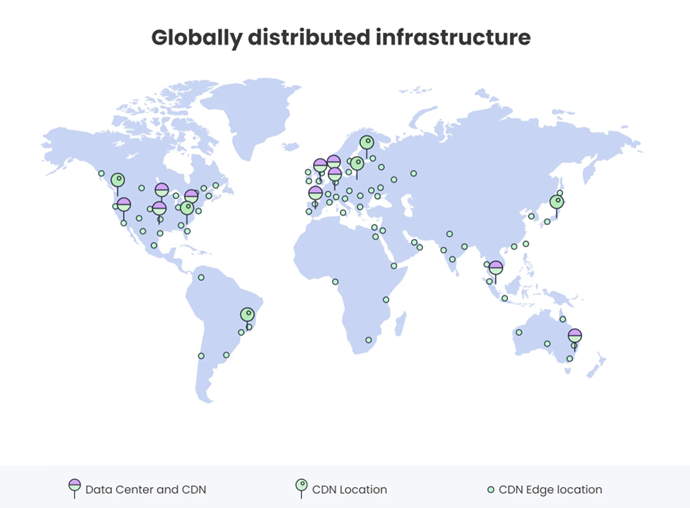This screenshot has width=690, height=508.
Task: Click the CDN Location legend pin icon
Action: coord(301,488)
